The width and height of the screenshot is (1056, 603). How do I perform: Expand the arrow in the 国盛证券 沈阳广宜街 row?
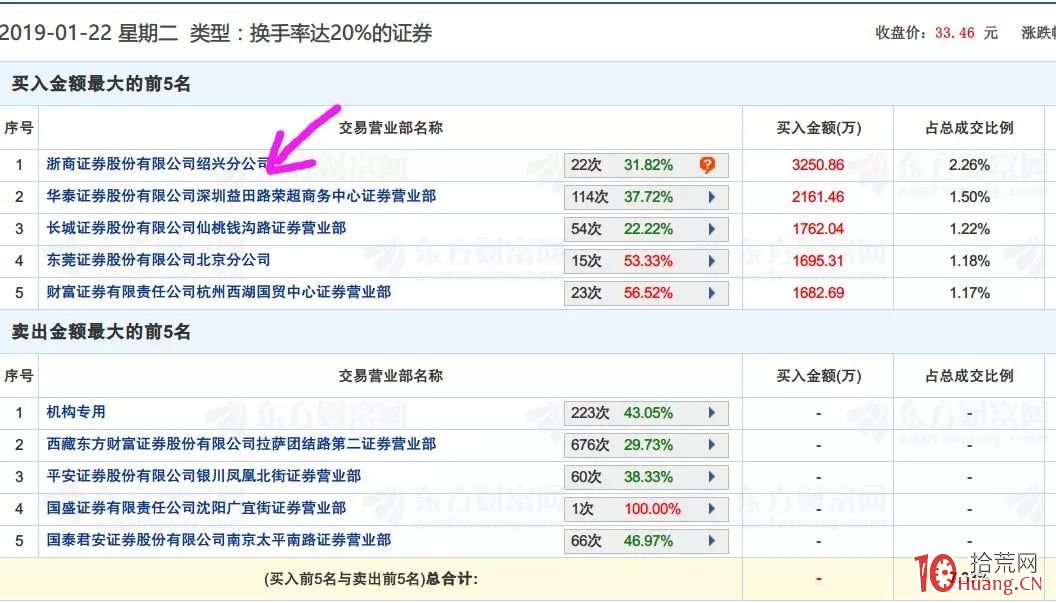pos(712,509)
